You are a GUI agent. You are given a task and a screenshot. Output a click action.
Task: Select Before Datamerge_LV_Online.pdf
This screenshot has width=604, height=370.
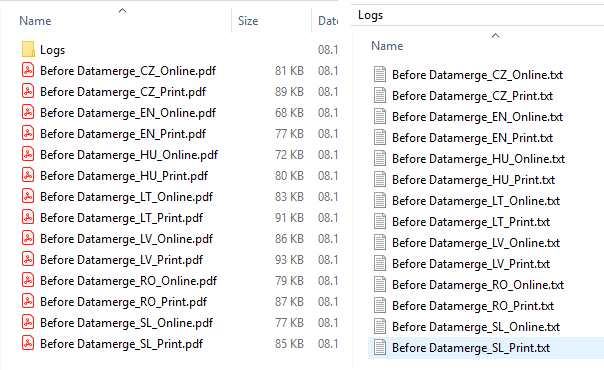click(126, 239)
